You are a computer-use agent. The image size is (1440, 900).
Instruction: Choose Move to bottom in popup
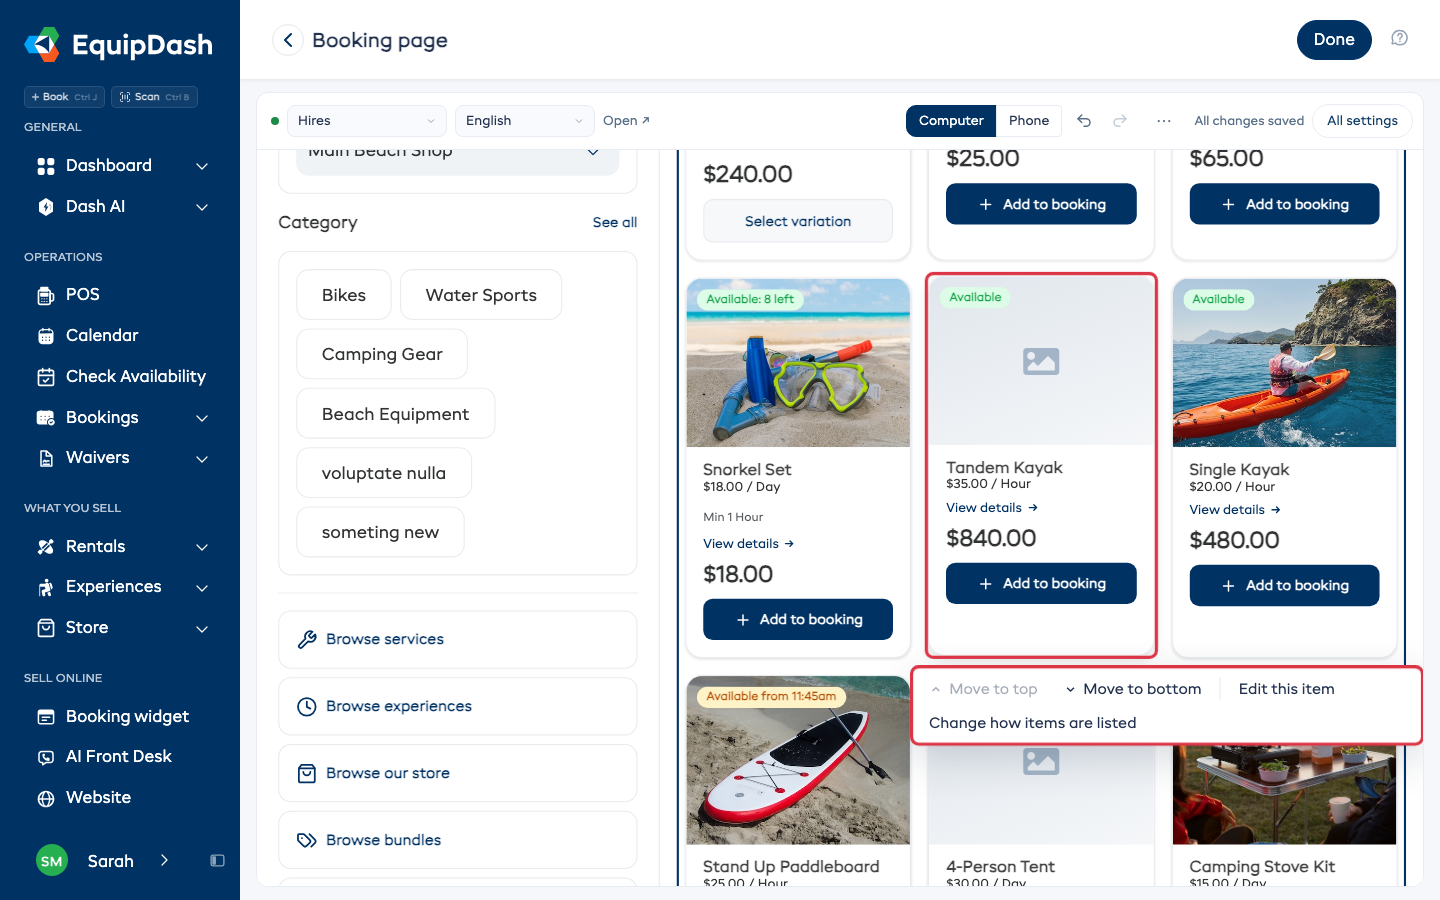point(1133,689)
